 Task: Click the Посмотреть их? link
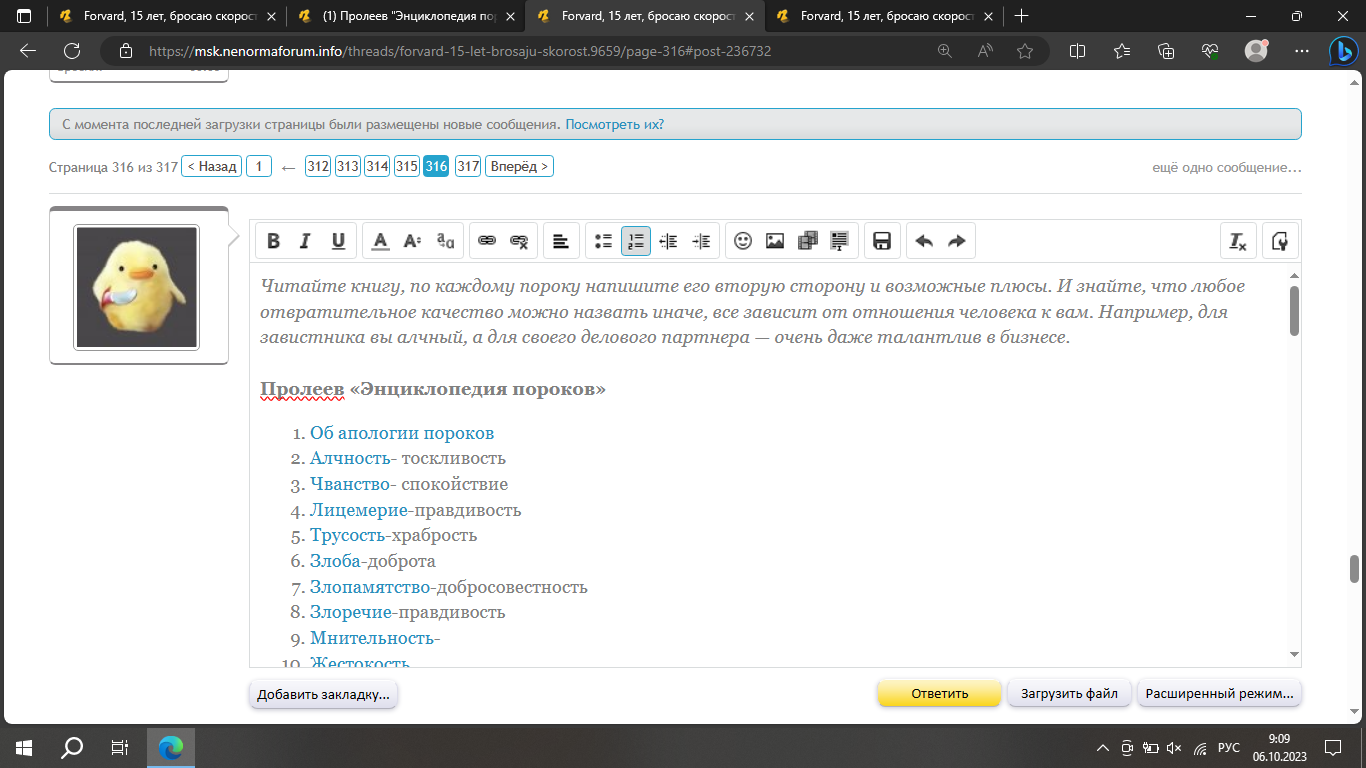pos(614,124)
